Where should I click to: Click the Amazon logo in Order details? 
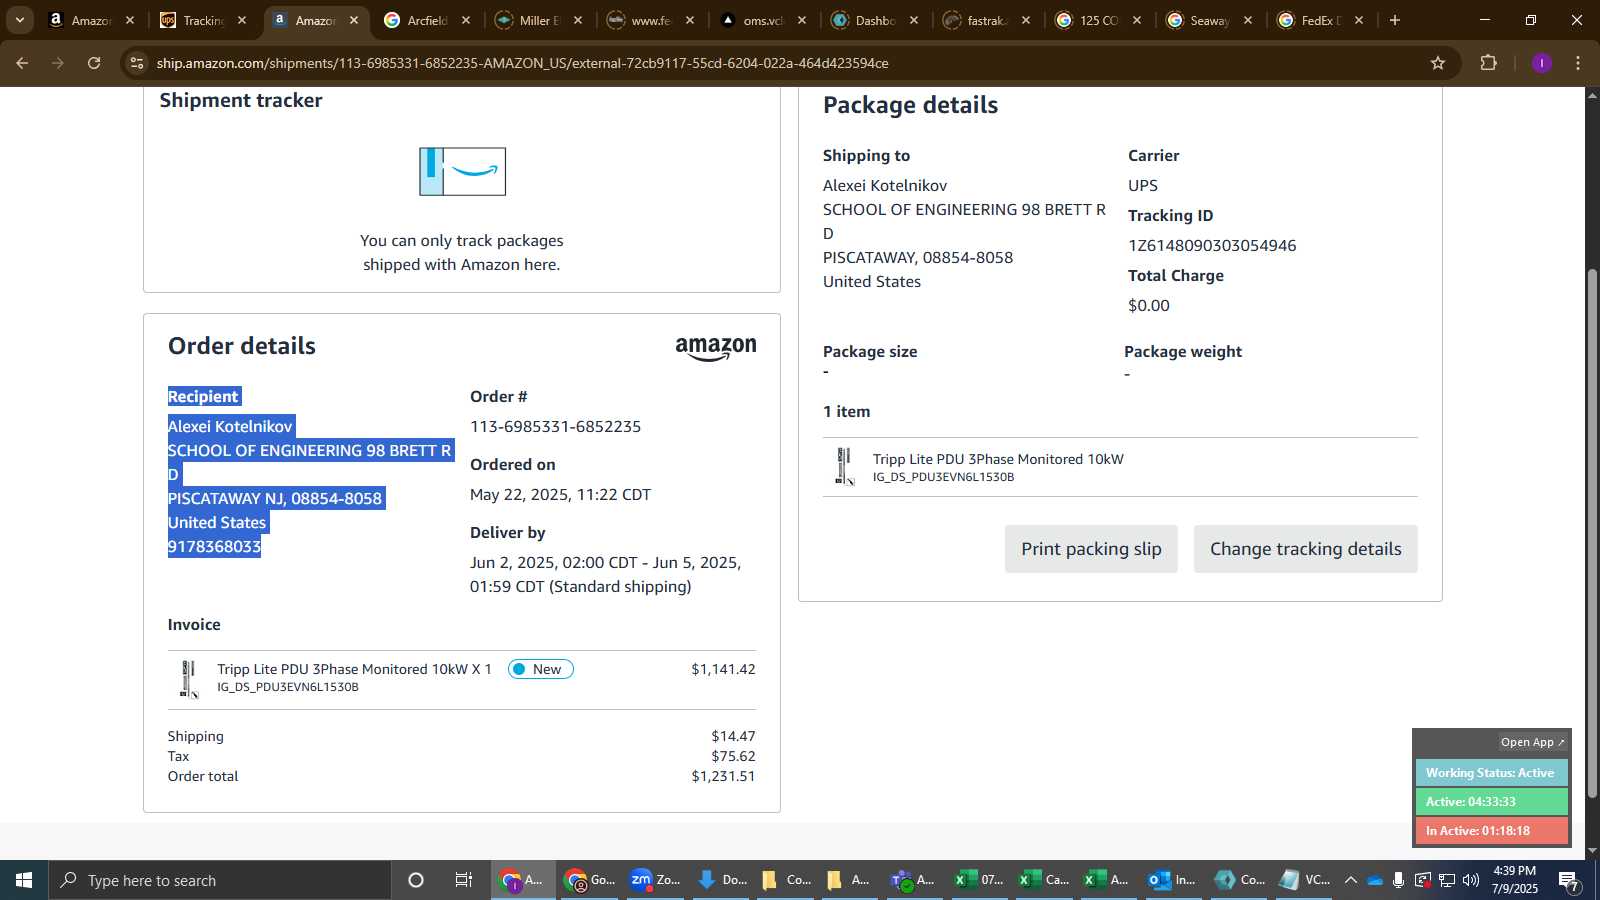[716, 348]
